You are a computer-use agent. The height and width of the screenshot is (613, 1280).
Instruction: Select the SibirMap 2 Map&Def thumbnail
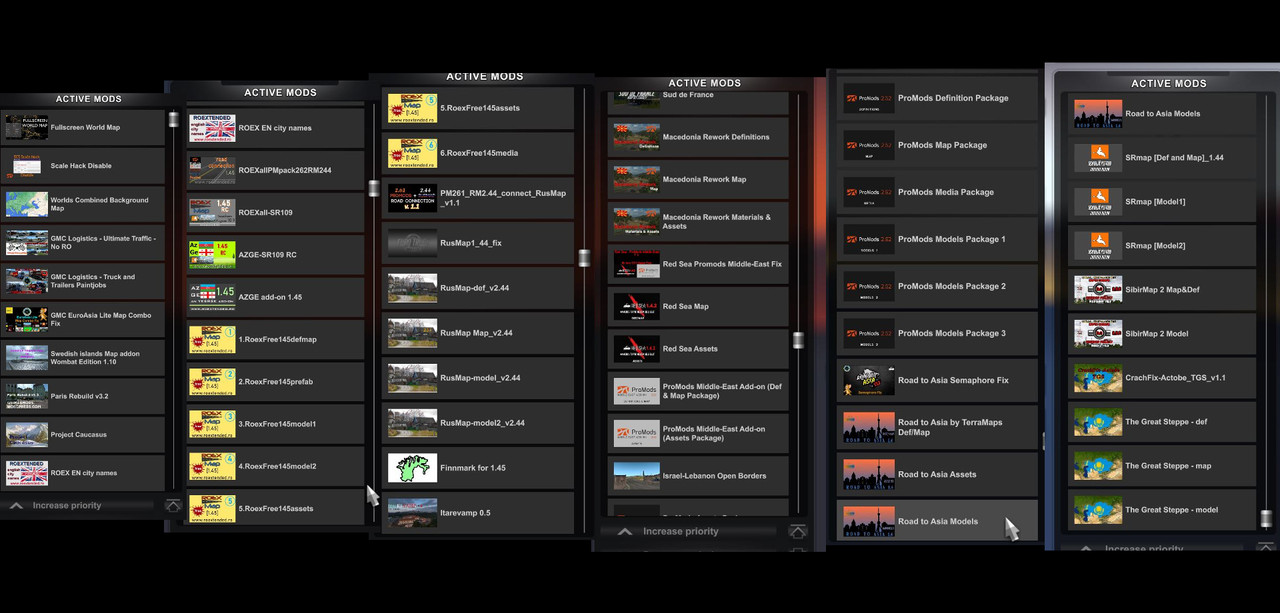point(1098,290)
